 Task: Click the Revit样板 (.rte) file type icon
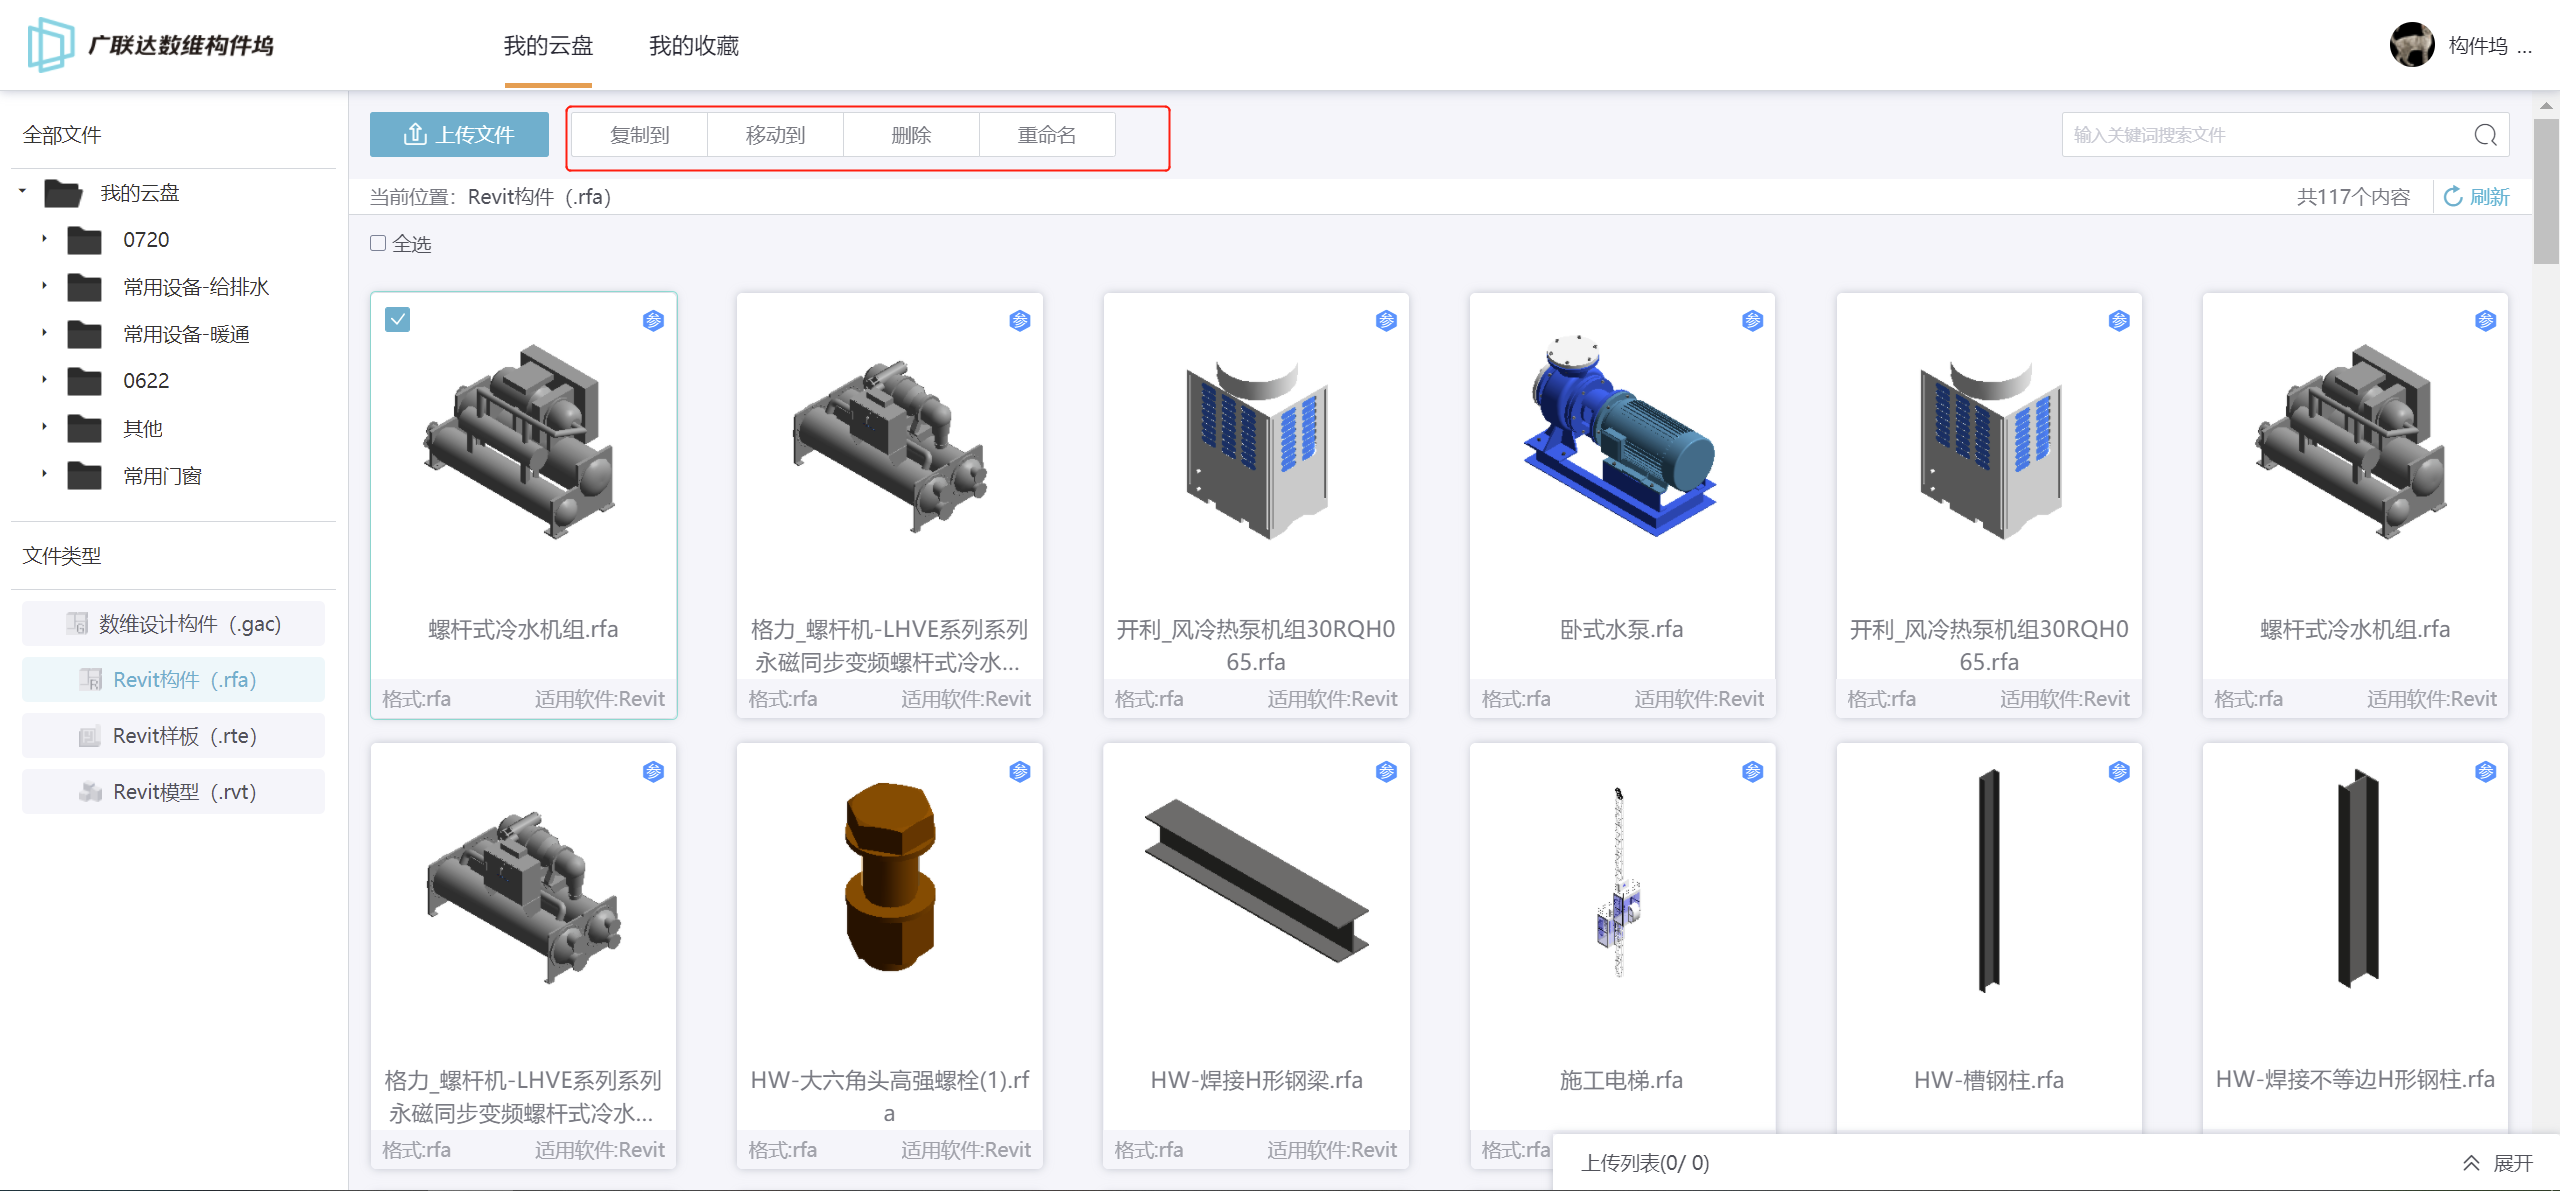pyautogui.click(x=90, y=736)
